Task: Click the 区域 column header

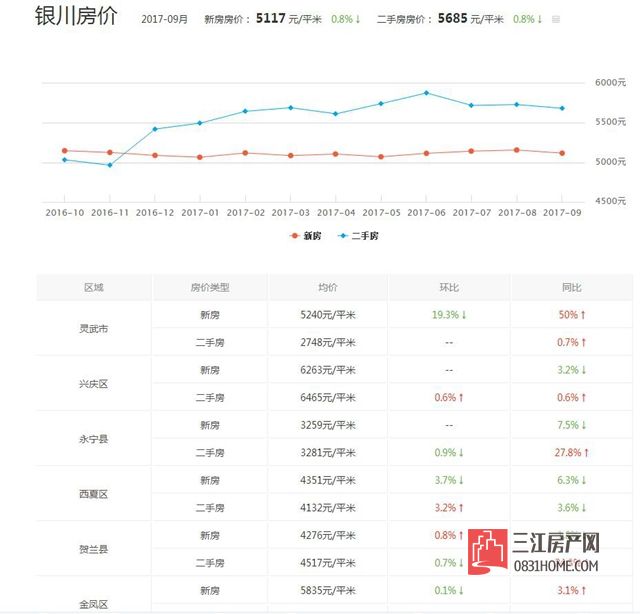Action: tap(94, 287)
